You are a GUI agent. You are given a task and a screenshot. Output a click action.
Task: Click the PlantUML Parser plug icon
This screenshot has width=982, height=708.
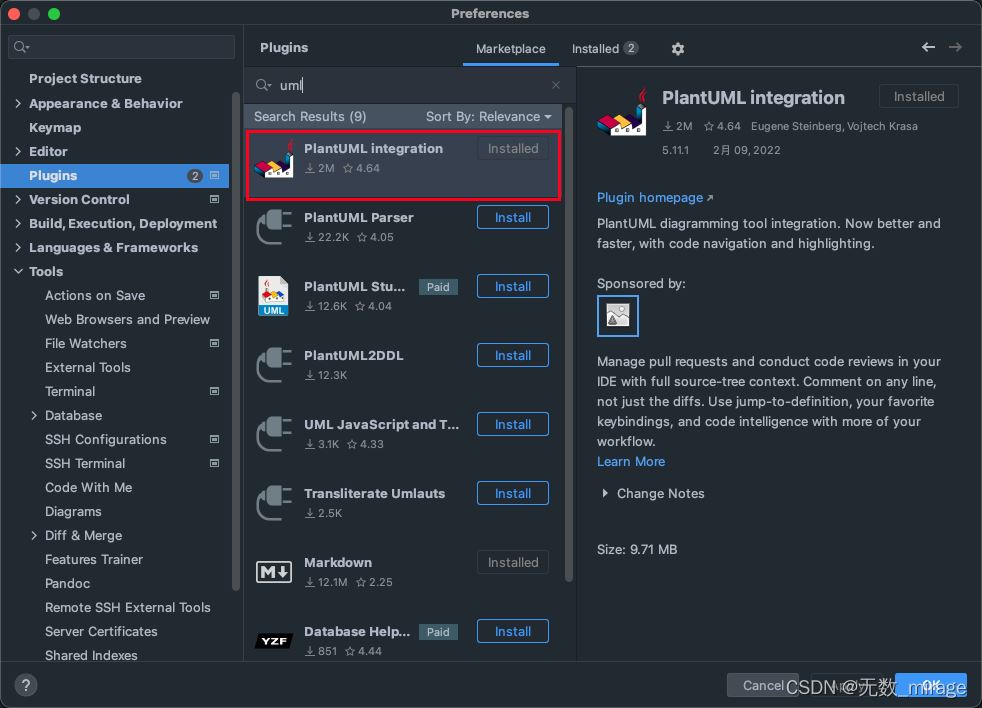pyautogui.click(x=274, y=227)
